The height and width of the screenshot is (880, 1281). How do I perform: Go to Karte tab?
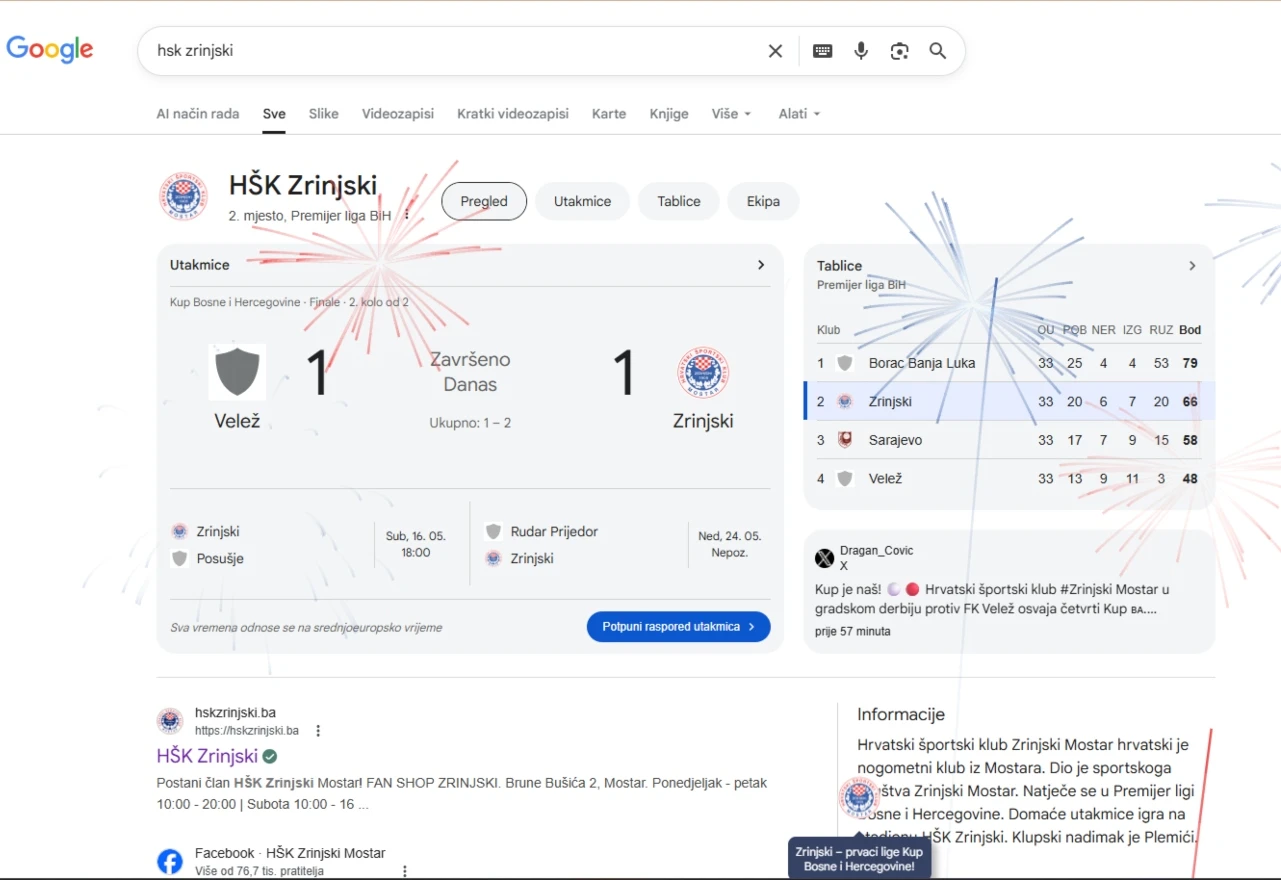tap(609, 114)
